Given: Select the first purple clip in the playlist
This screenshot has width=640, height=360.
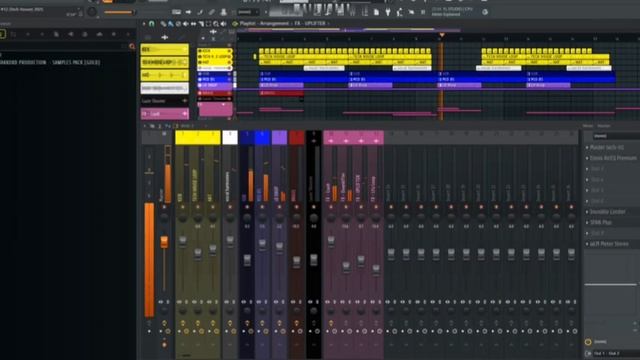Looking at the screenshot, I should (281, 85).
